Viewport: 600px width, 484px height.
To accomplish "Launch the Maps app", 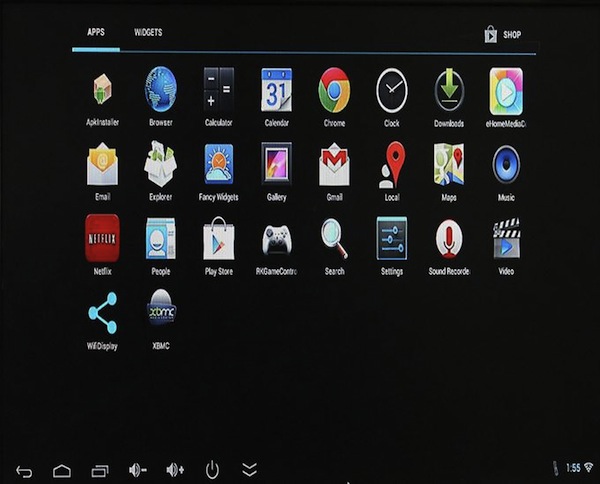I will pos(449,165).
